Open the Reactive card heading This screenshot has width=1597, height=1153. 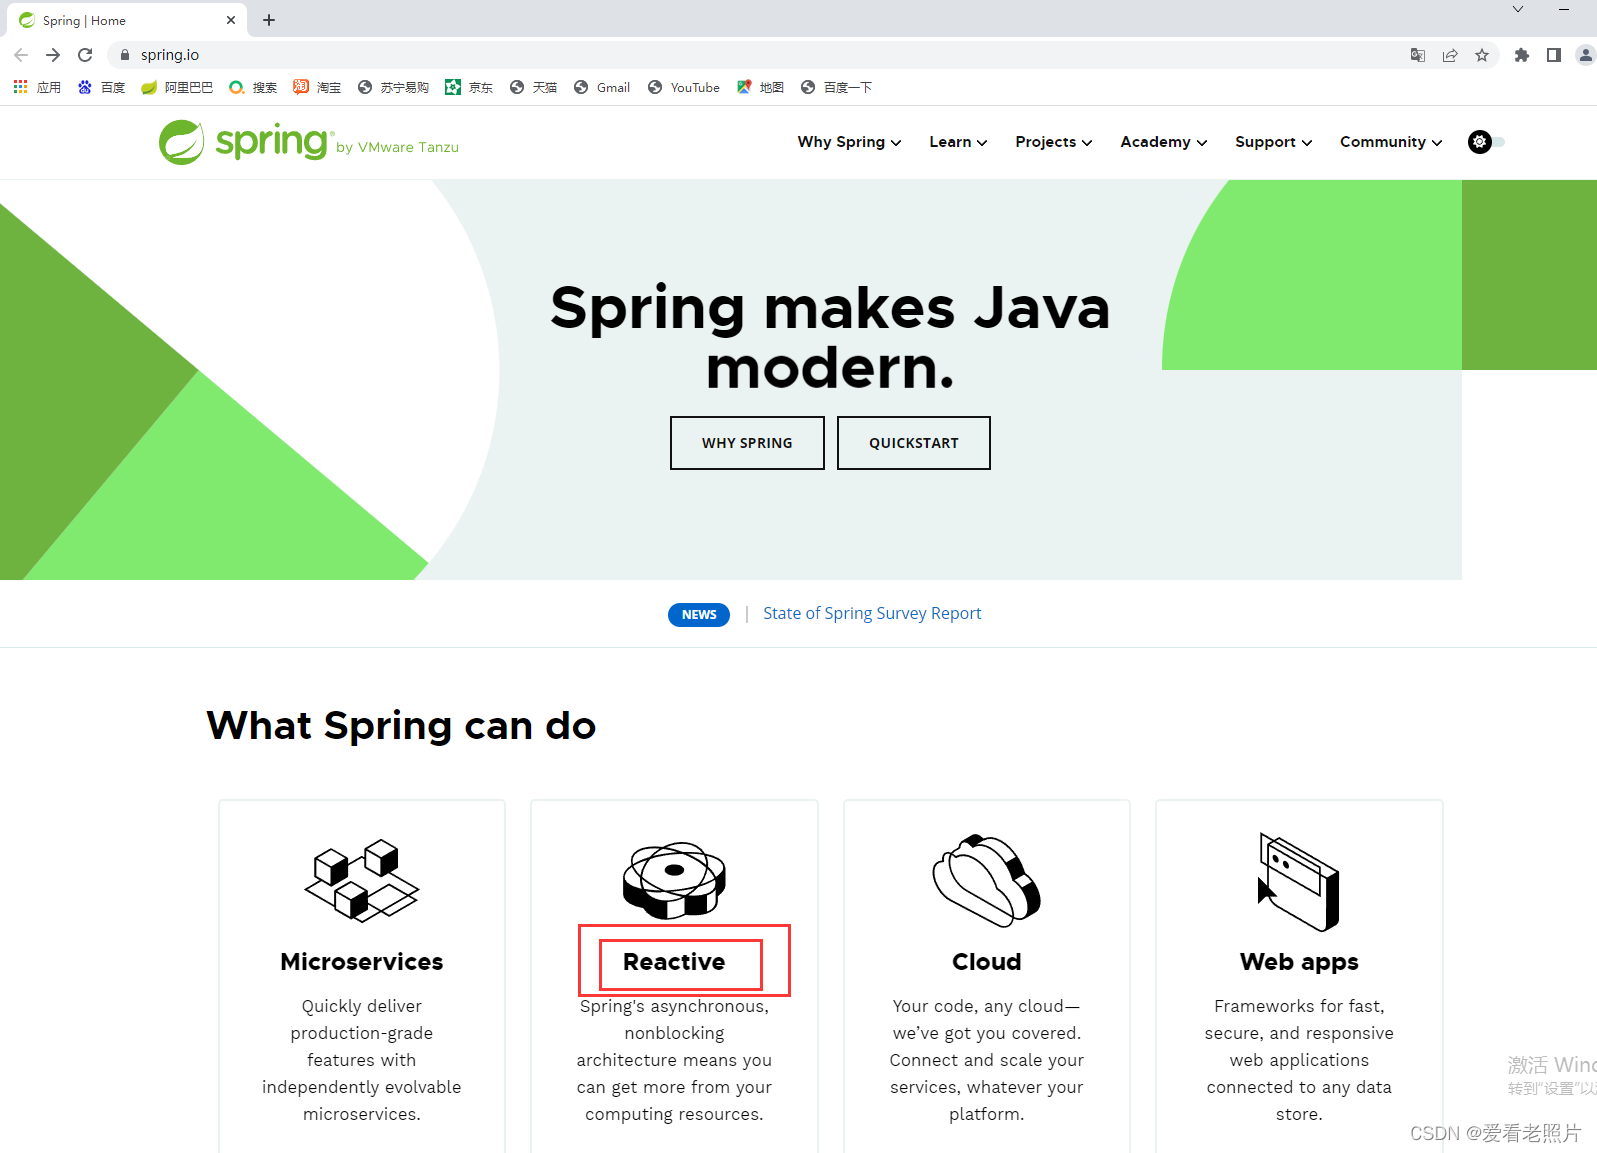tap(674, 962)
